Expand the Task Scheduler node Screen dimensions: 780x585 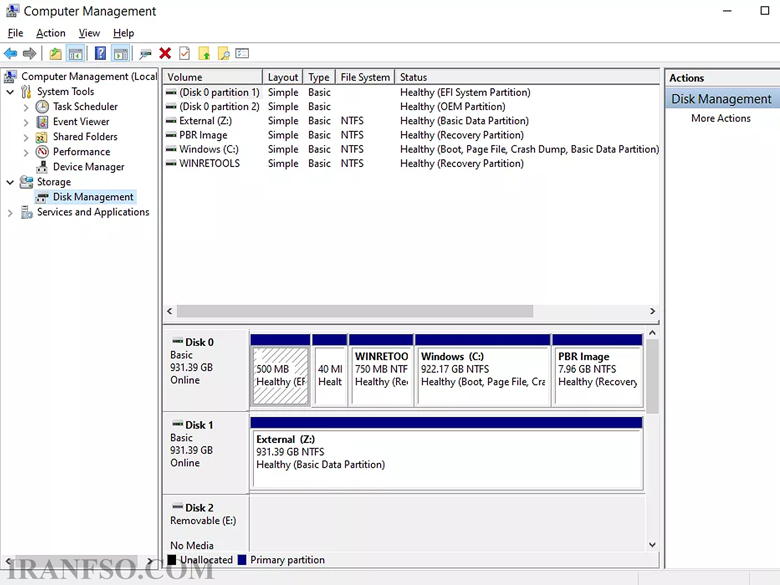click(26, 107)
